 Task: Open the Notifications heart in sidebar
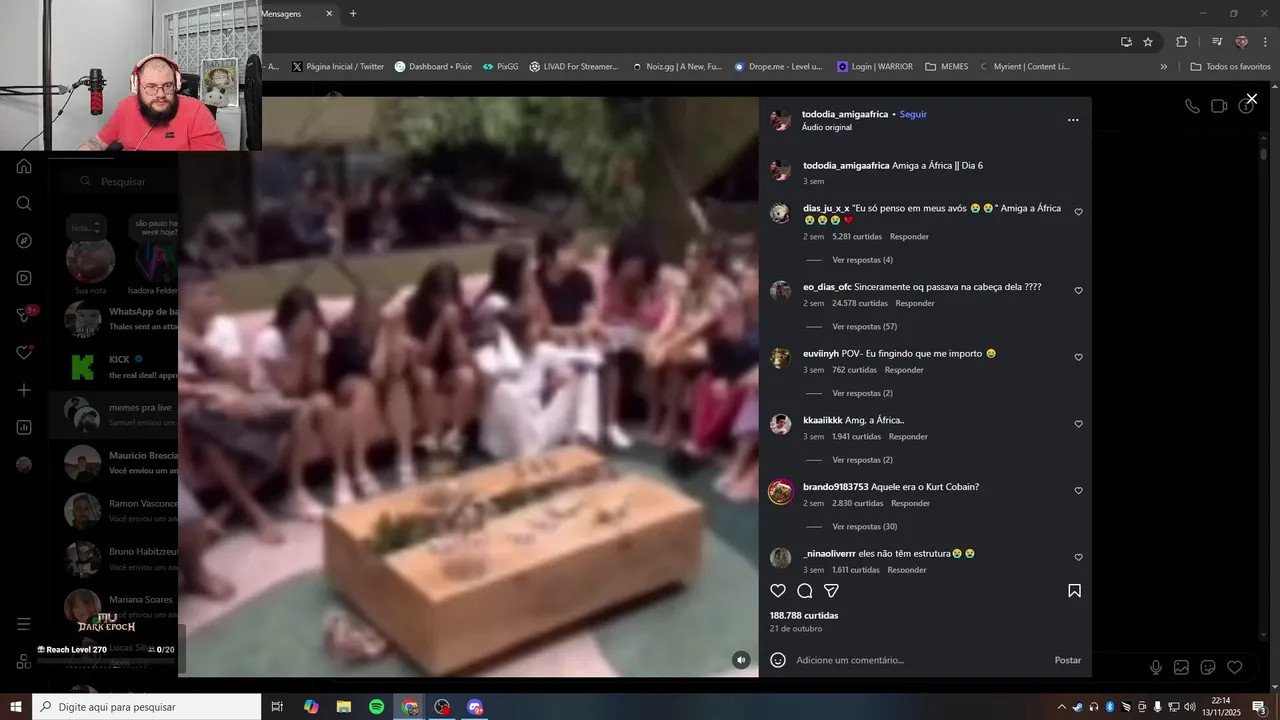[24, 353]
